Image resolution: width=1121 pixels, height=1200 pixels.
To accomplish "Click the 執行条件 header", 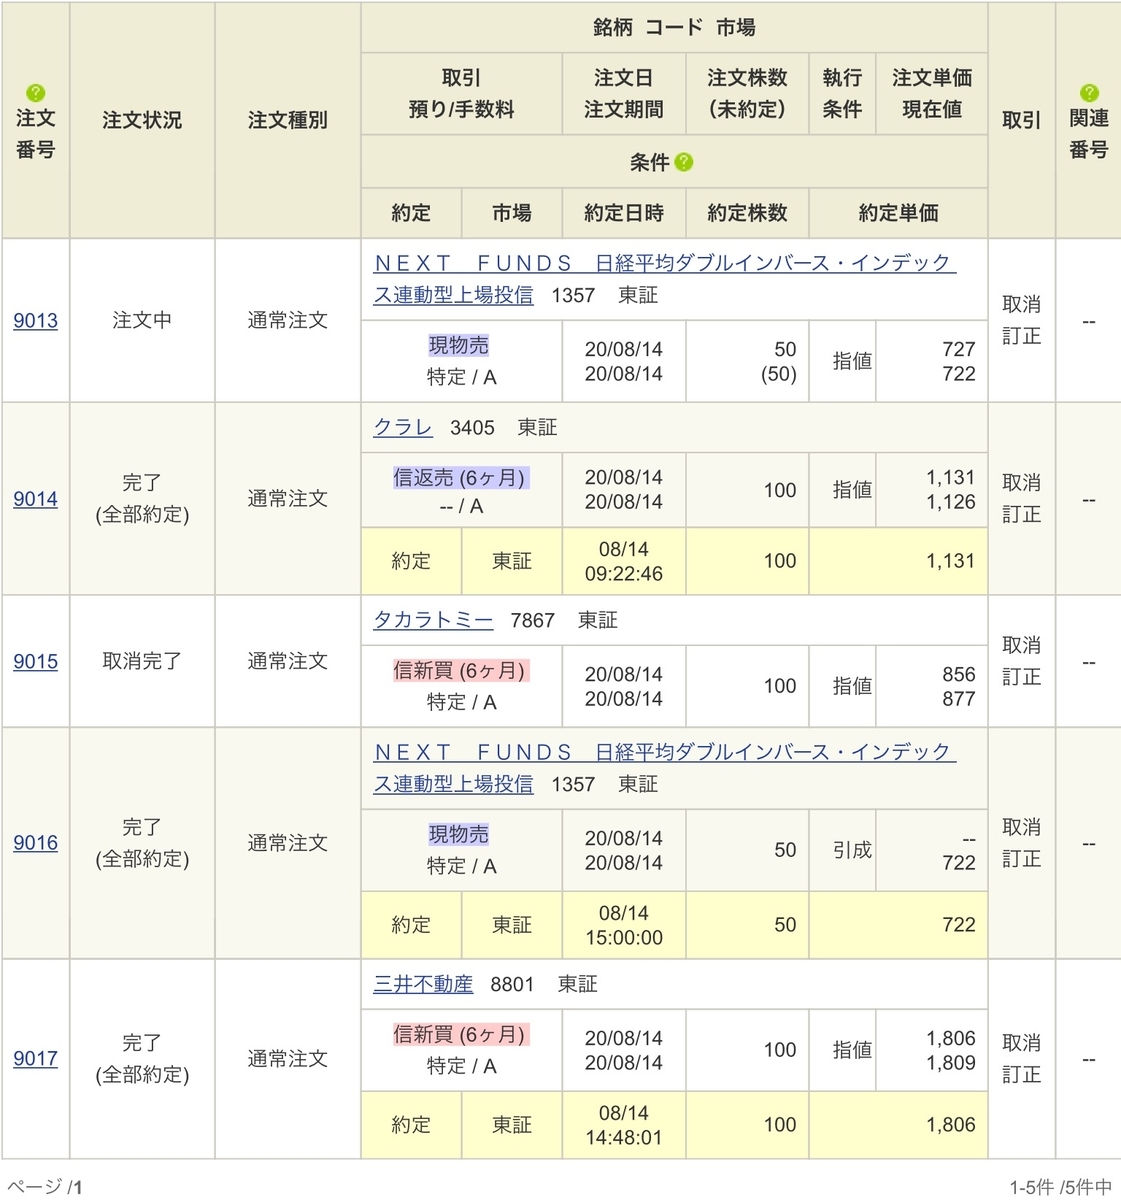I will (842, 94).
